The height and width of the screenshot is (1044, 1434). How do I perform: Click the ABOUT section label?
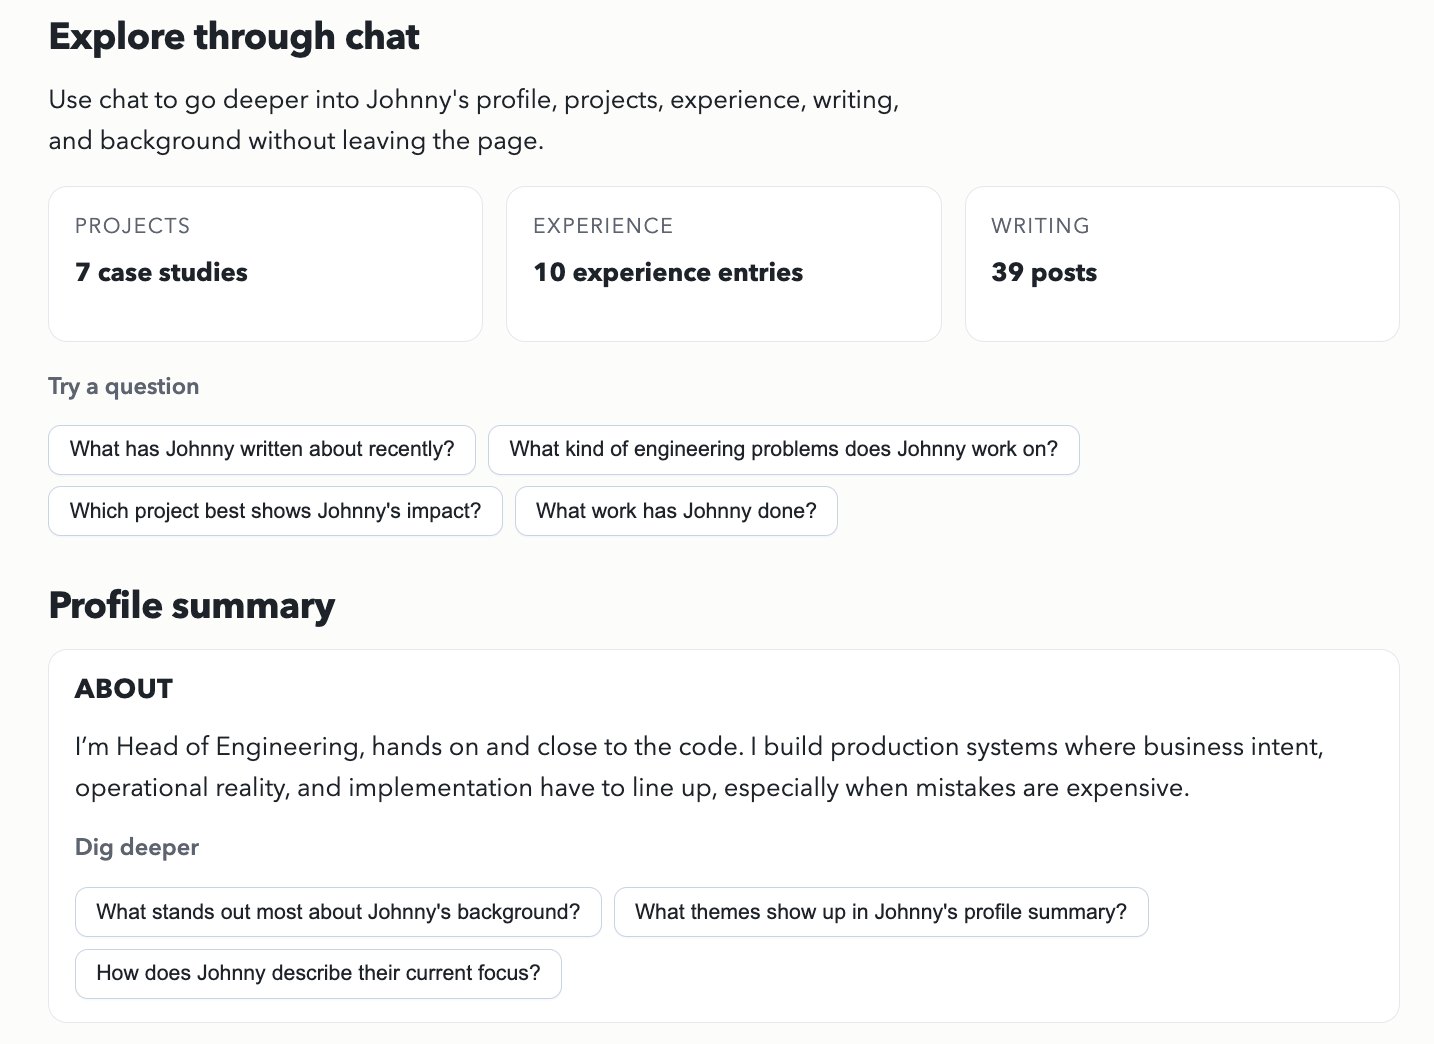tap(124, 689)
